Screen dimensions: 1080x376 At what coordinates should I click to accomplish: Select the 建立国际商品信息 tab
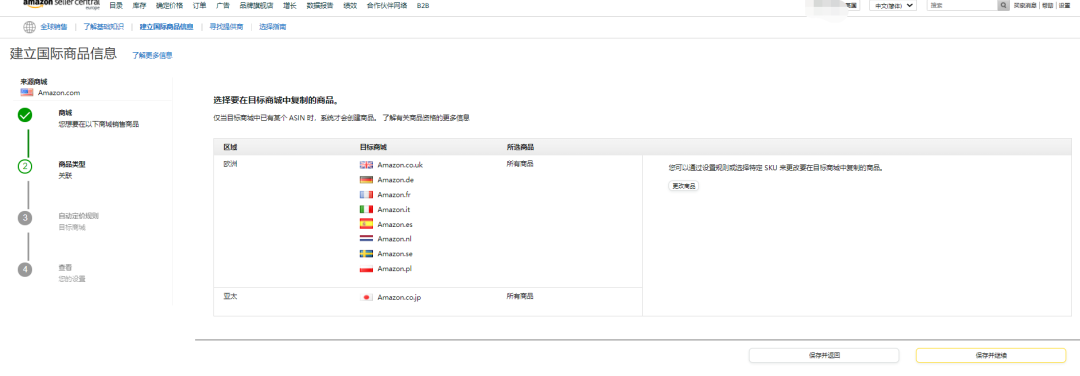point(167,28)
